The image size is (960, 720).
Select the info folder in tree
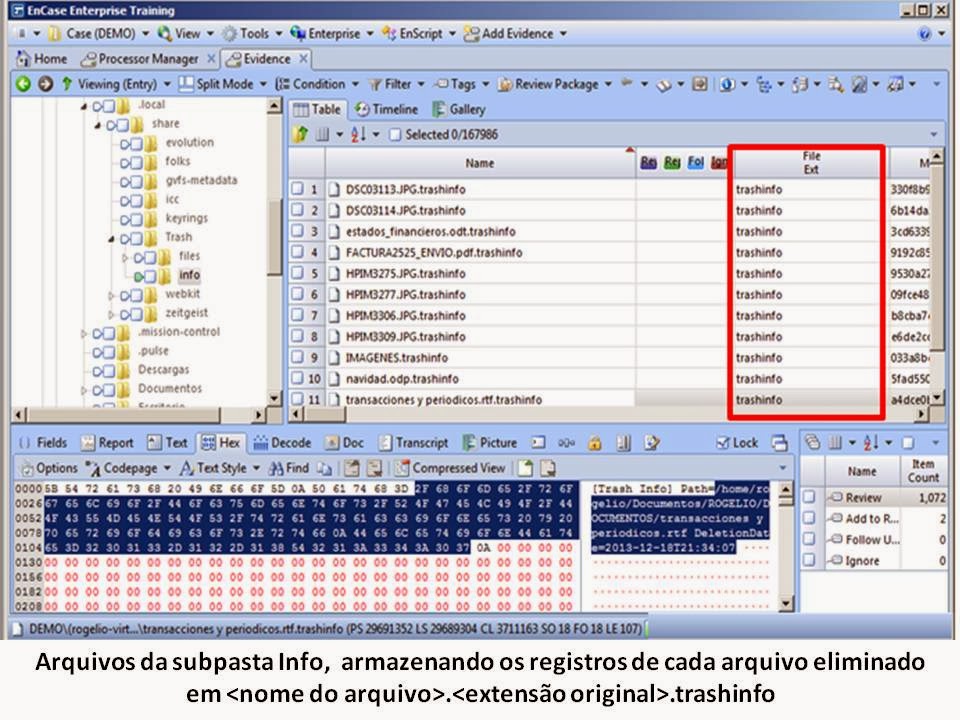[x=189, y=275]
